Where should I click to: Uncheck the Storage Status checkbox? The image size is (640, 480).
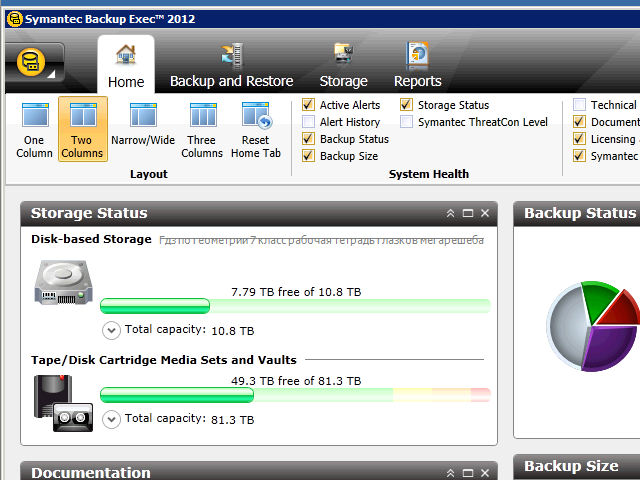click(x=407, y=105)
